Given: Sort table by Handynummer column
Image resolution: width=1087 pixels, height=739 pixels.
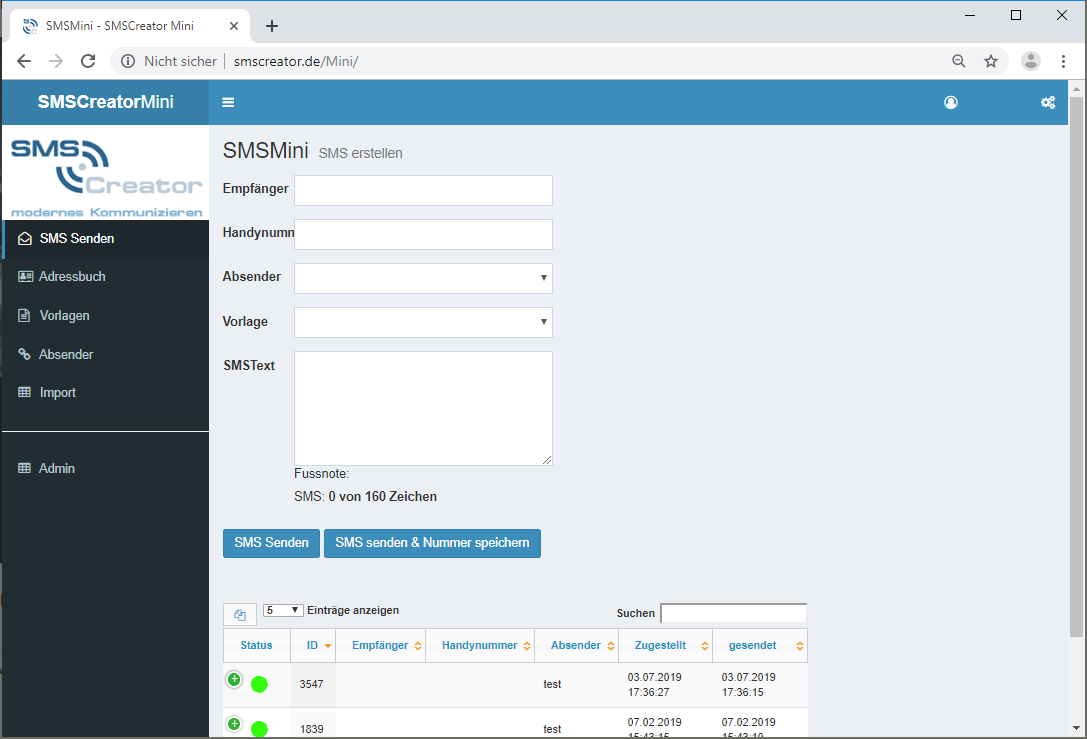Looking at the screenshot, I should pyautogui.click(x=480, y=645).
